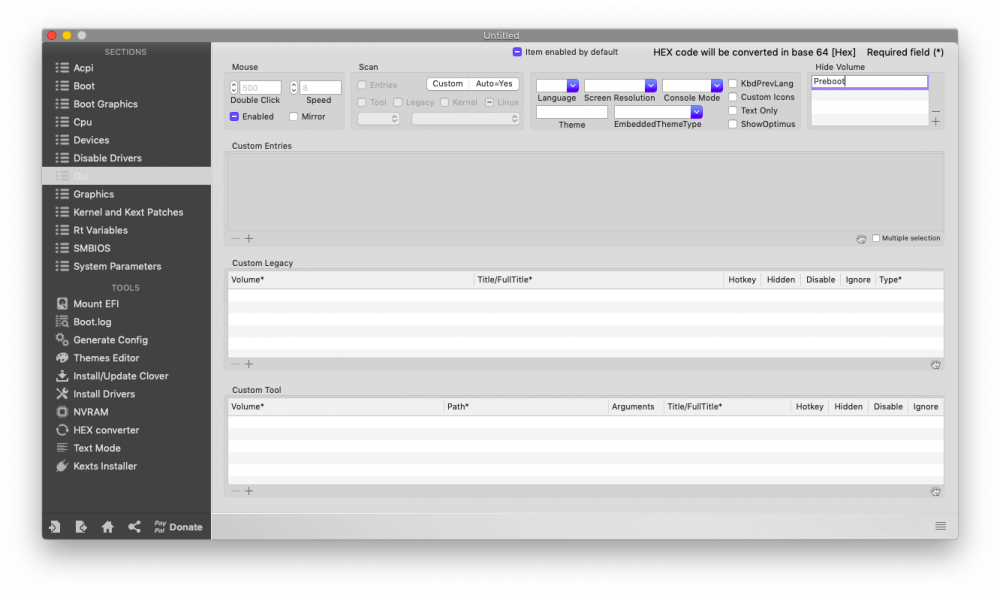Click the action icon below the Custom Legacy table
1000x595 pixels.
pyautogui.click(x=935, y=365)
